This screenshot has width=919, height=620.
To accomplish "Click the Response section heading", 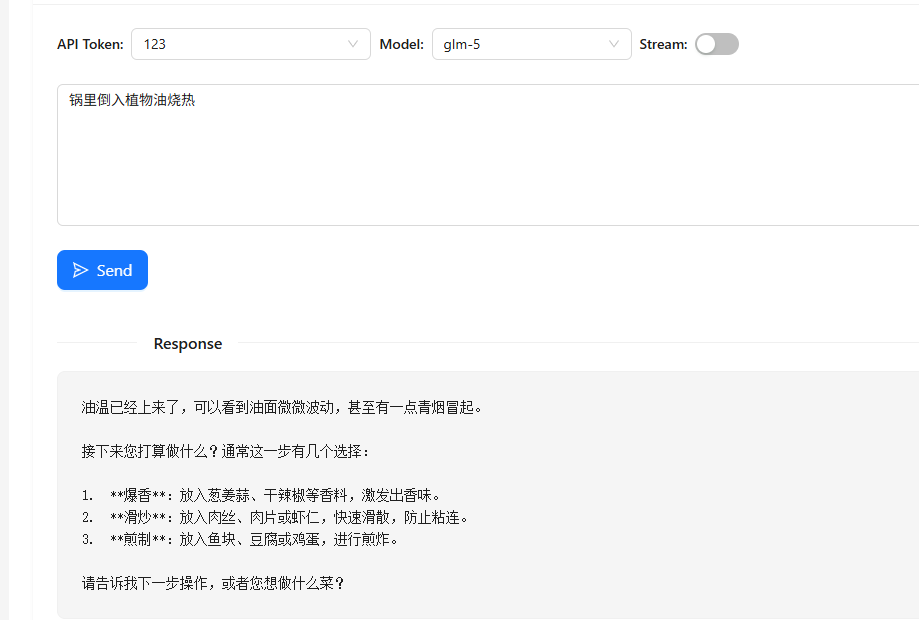I will point(188,344).
